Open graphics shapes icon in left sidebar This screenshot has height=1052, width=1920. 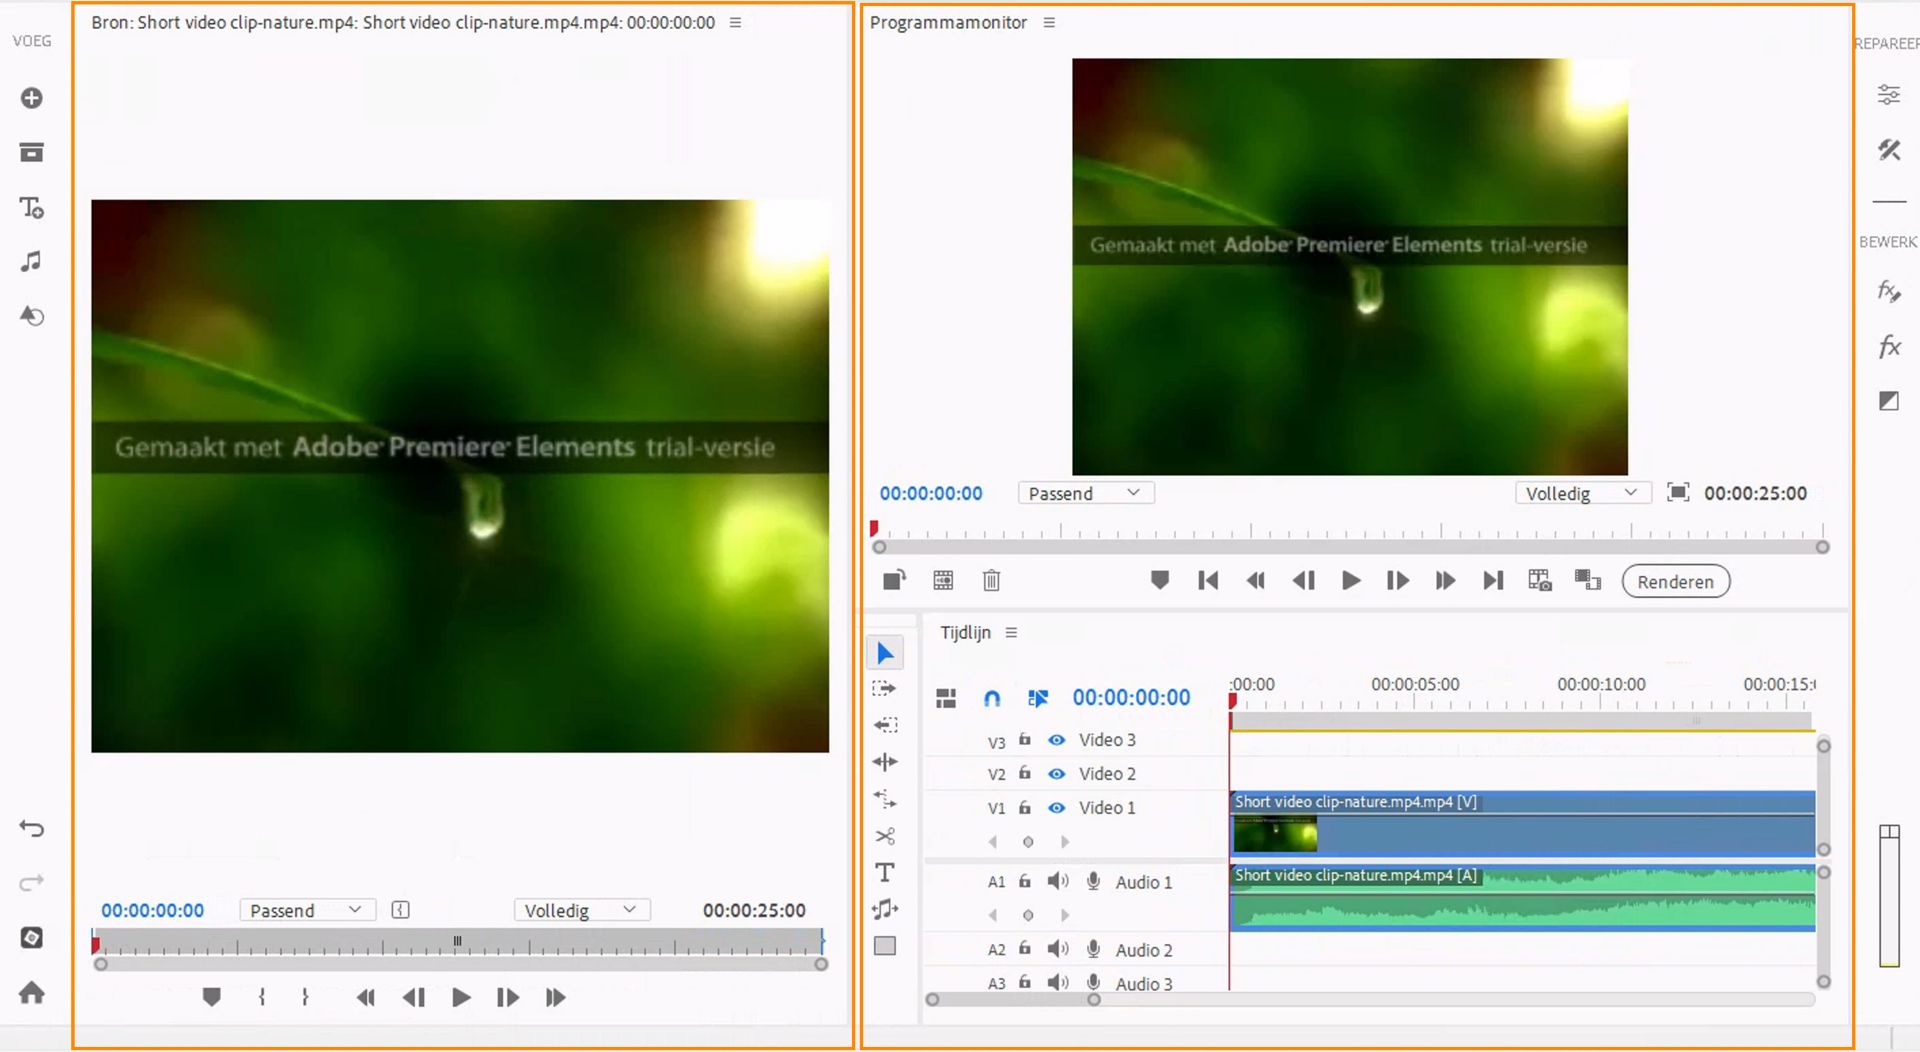pos(32,316)
